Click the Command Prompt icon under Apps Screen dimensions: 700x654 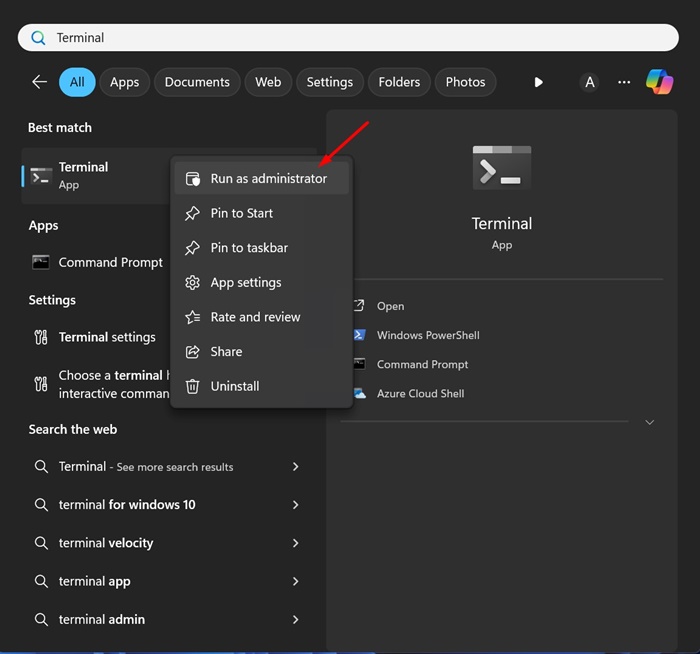pos(41,262)
